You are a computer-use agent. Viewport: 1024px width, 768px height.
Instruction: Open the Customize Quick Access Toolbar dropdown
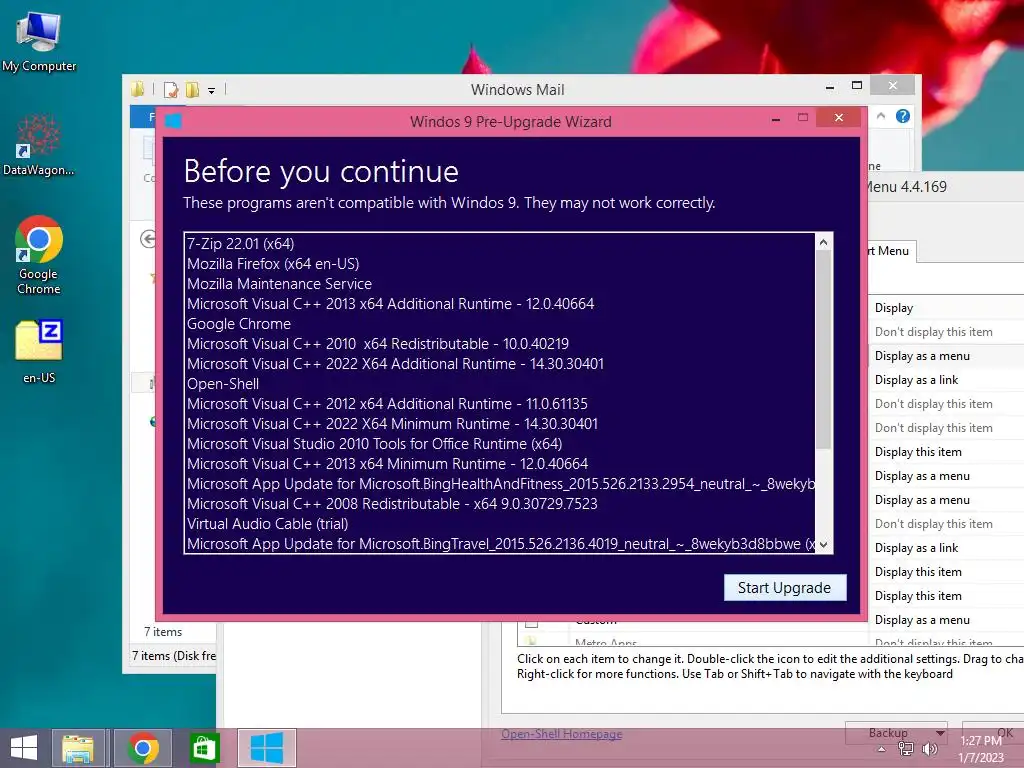pyautogui.click(x=212, y=91)
